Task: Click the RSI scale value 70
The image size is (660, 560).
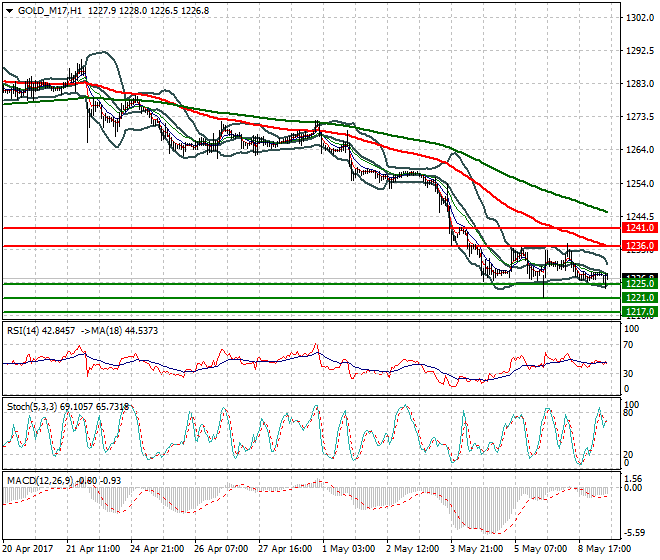Action: coord(632,345)
